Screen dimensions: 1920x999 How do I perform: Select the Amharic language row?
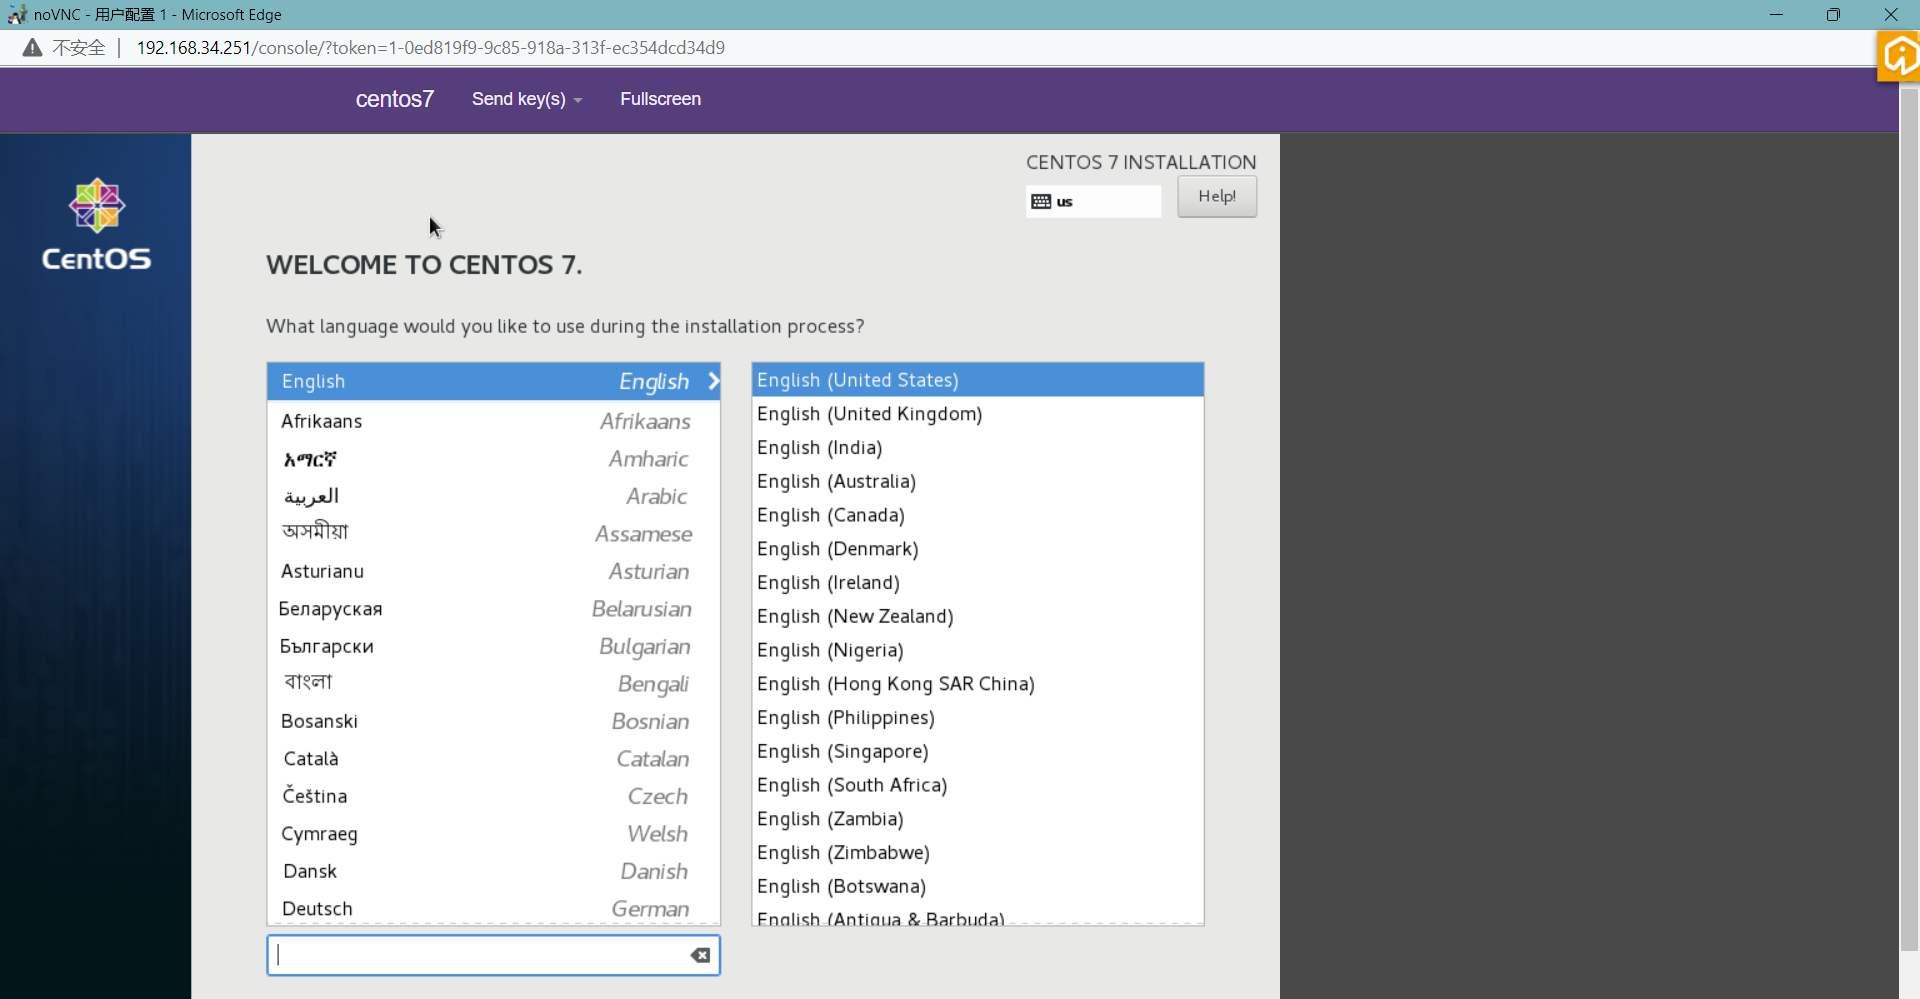pos(493,459)
